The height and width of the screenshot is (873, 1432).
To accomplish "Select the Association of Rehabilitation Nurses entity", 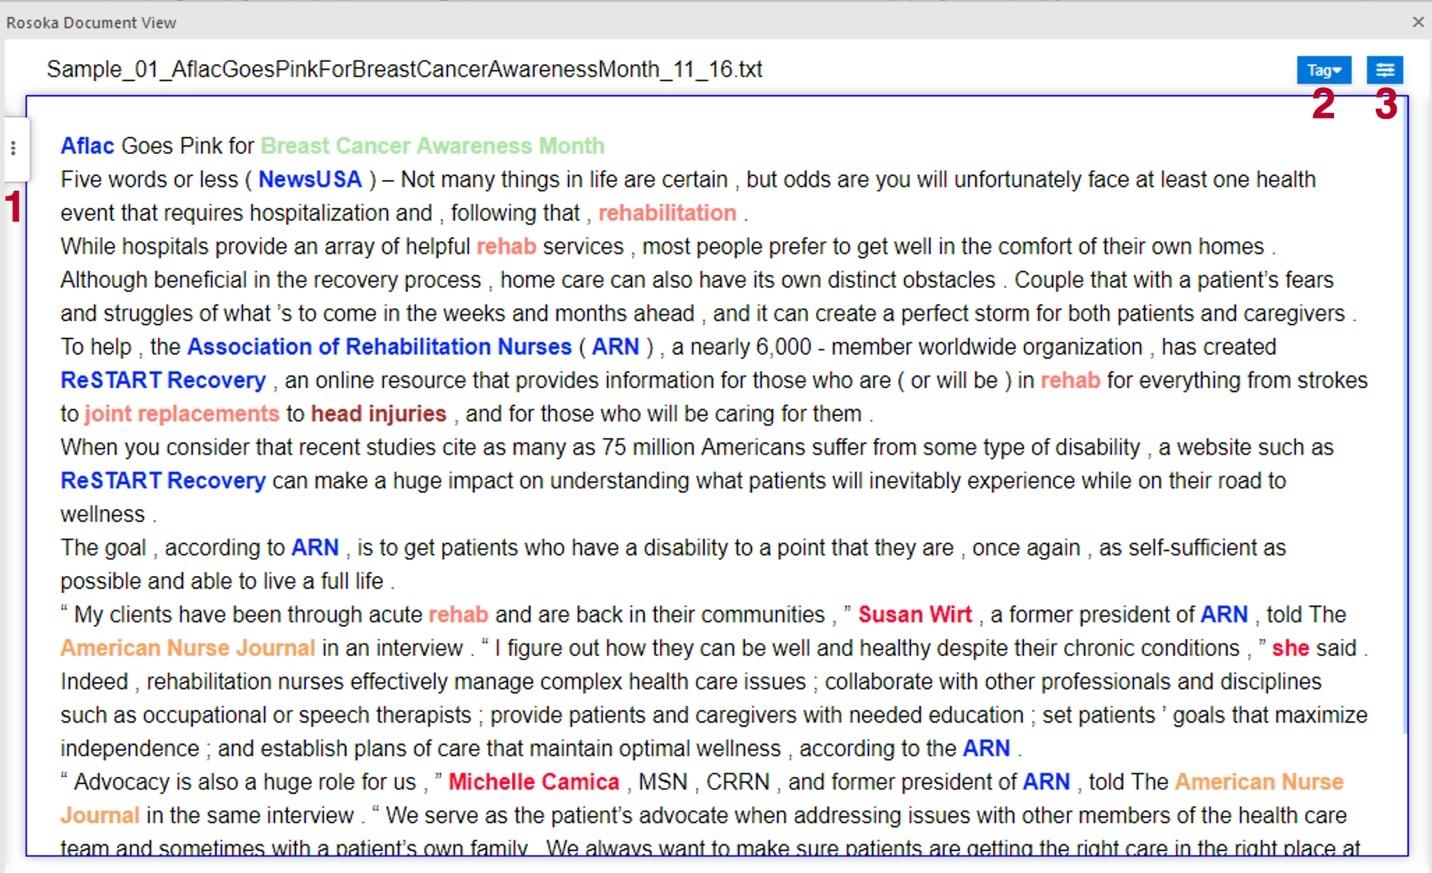I will 378,346.
